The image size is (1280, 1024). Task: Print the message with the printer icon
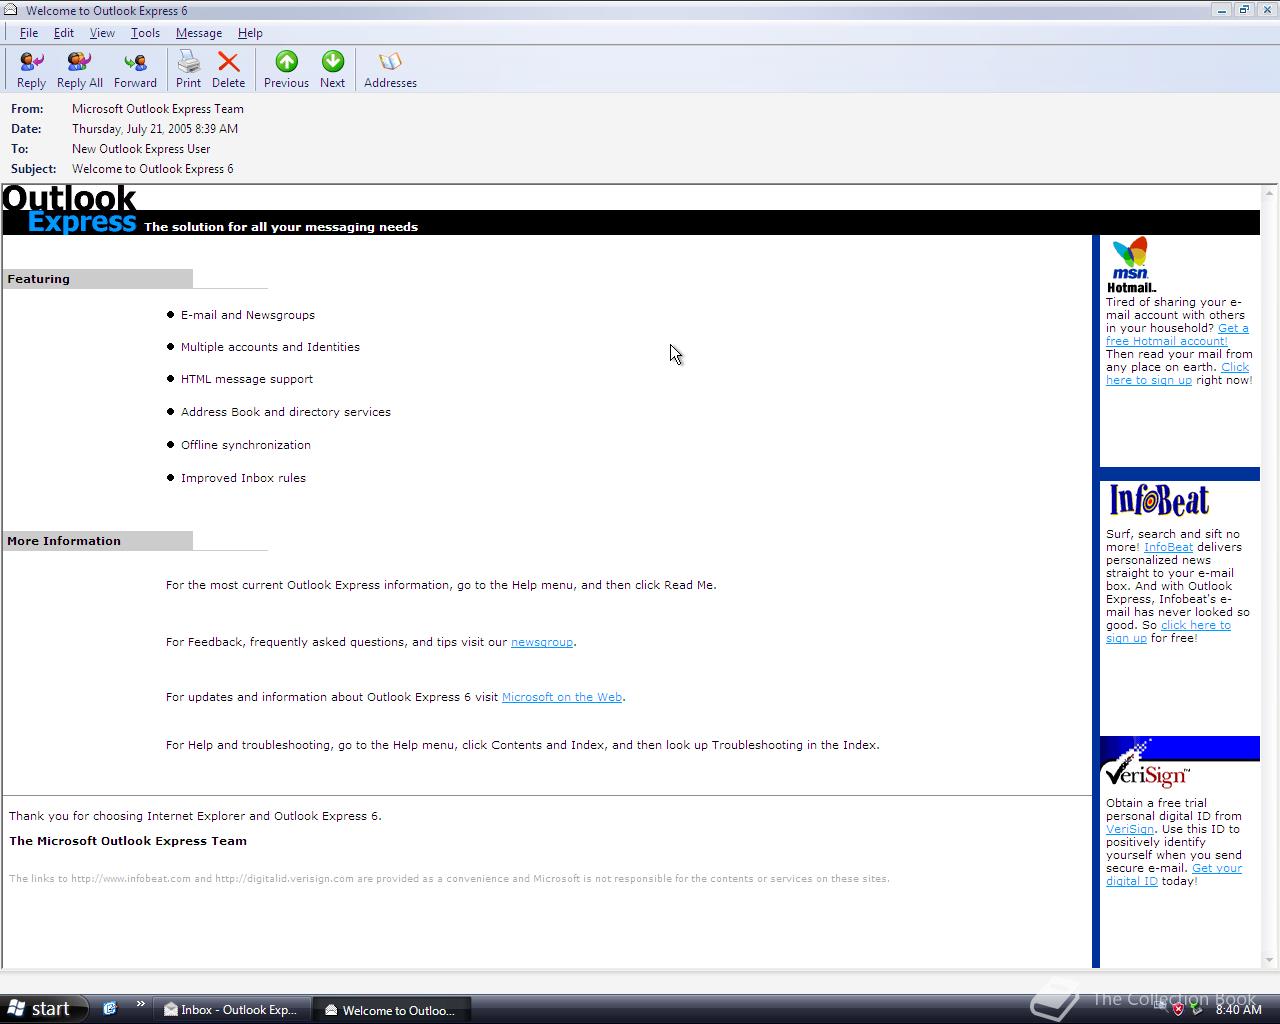point(188,71)
